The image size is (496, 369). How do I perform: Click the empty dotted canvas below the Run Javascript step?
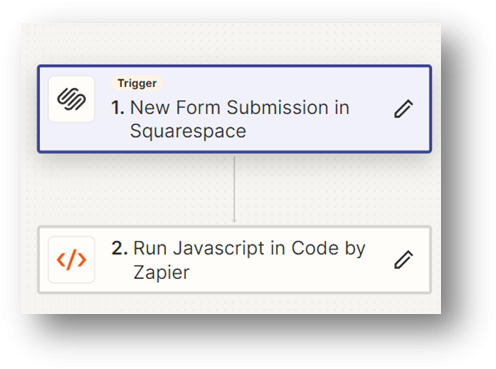[231, 304]
